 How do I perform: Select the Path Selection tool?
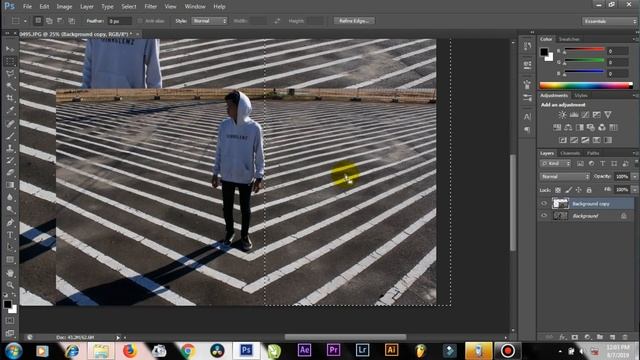[x=10, y=247]
